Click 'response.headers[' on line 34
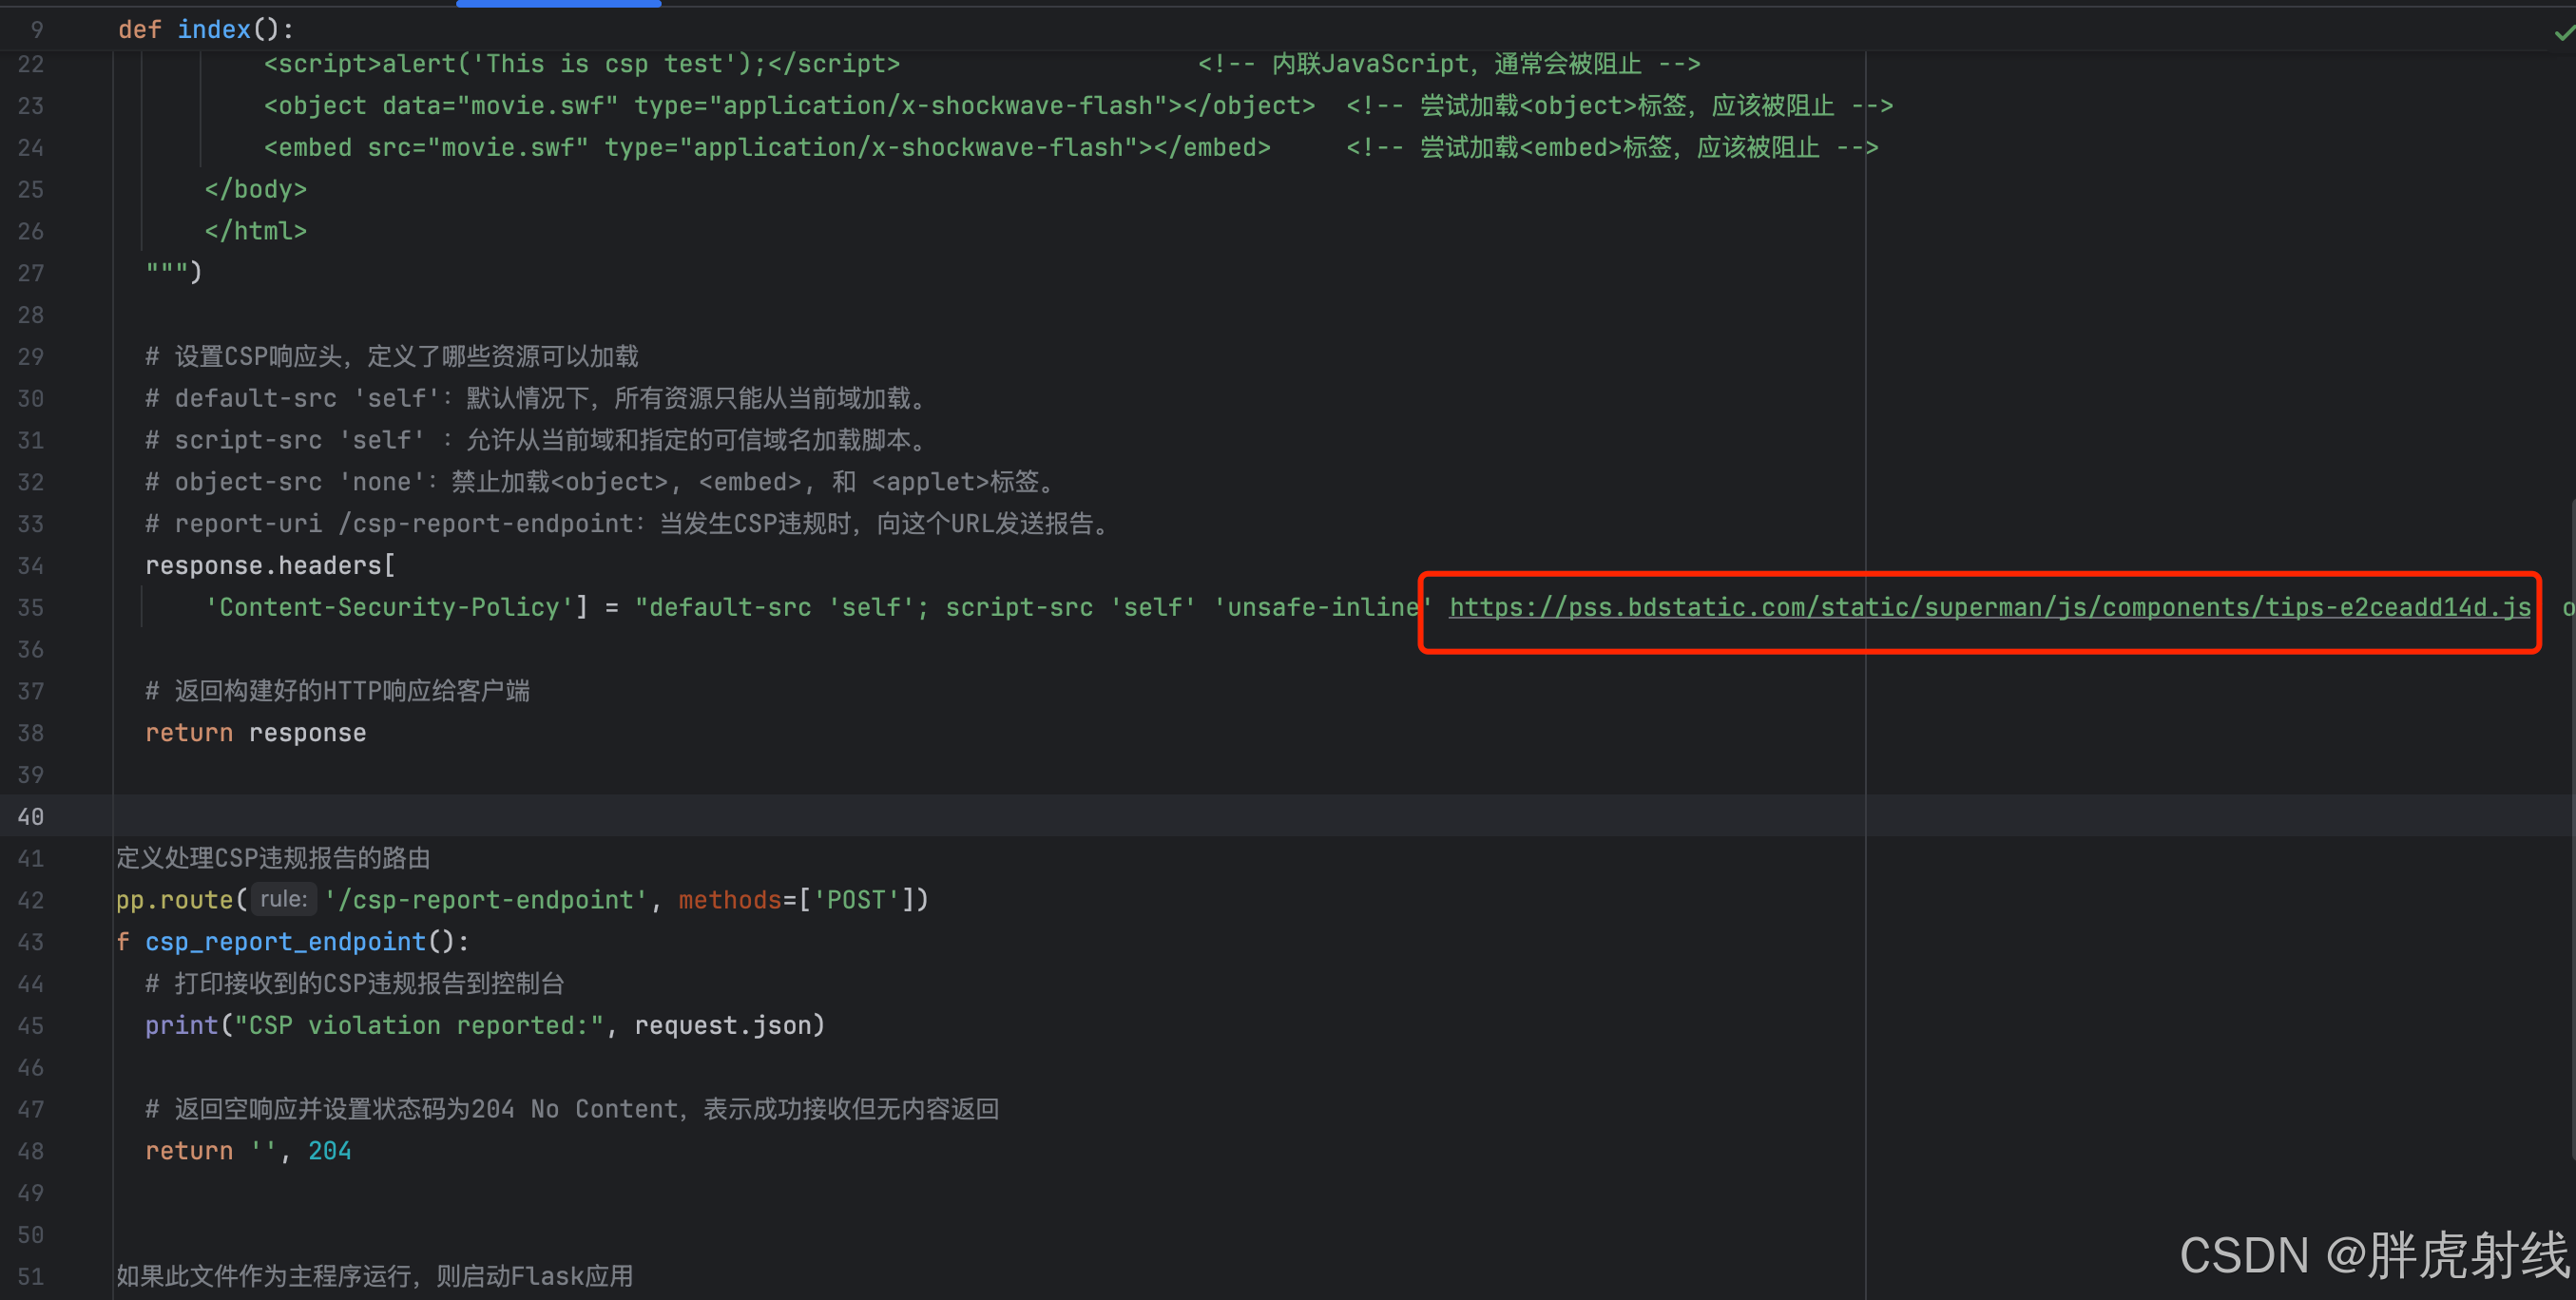The width and height of the screenshot is (2576, 1300). [x=270, y=565]
